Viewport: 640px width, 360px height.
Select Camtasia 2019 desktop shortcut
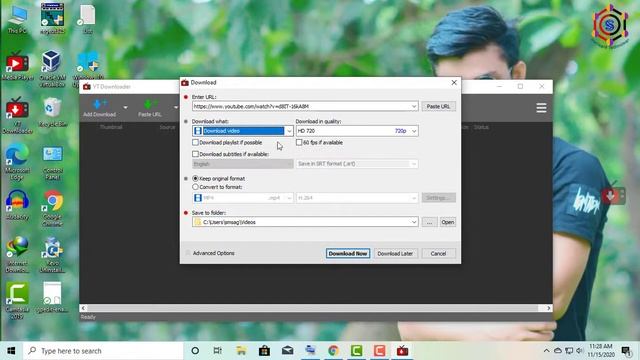(17, 300)
